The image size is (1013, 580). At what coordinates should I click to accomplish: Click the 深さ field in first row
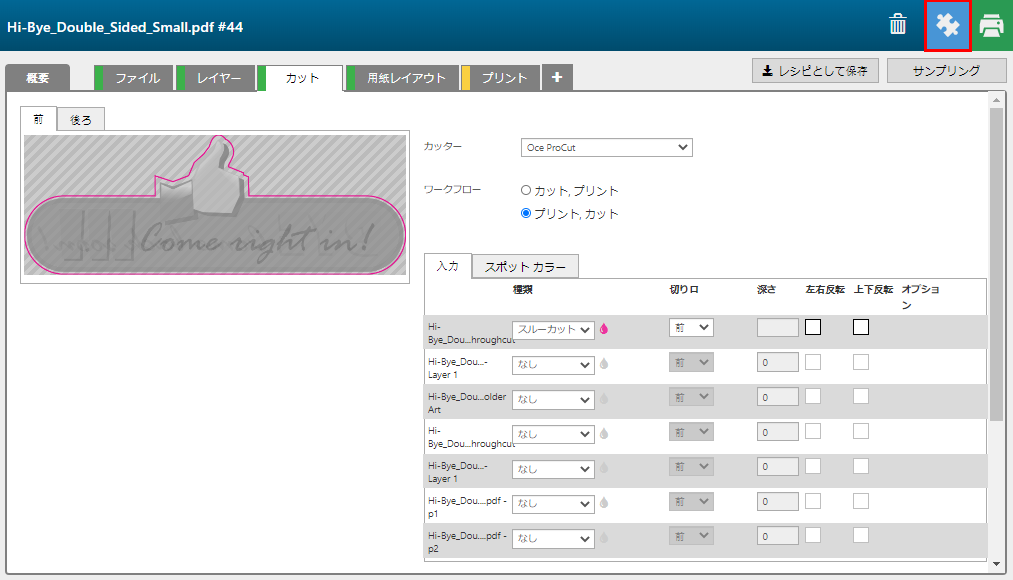coord(777,328)
